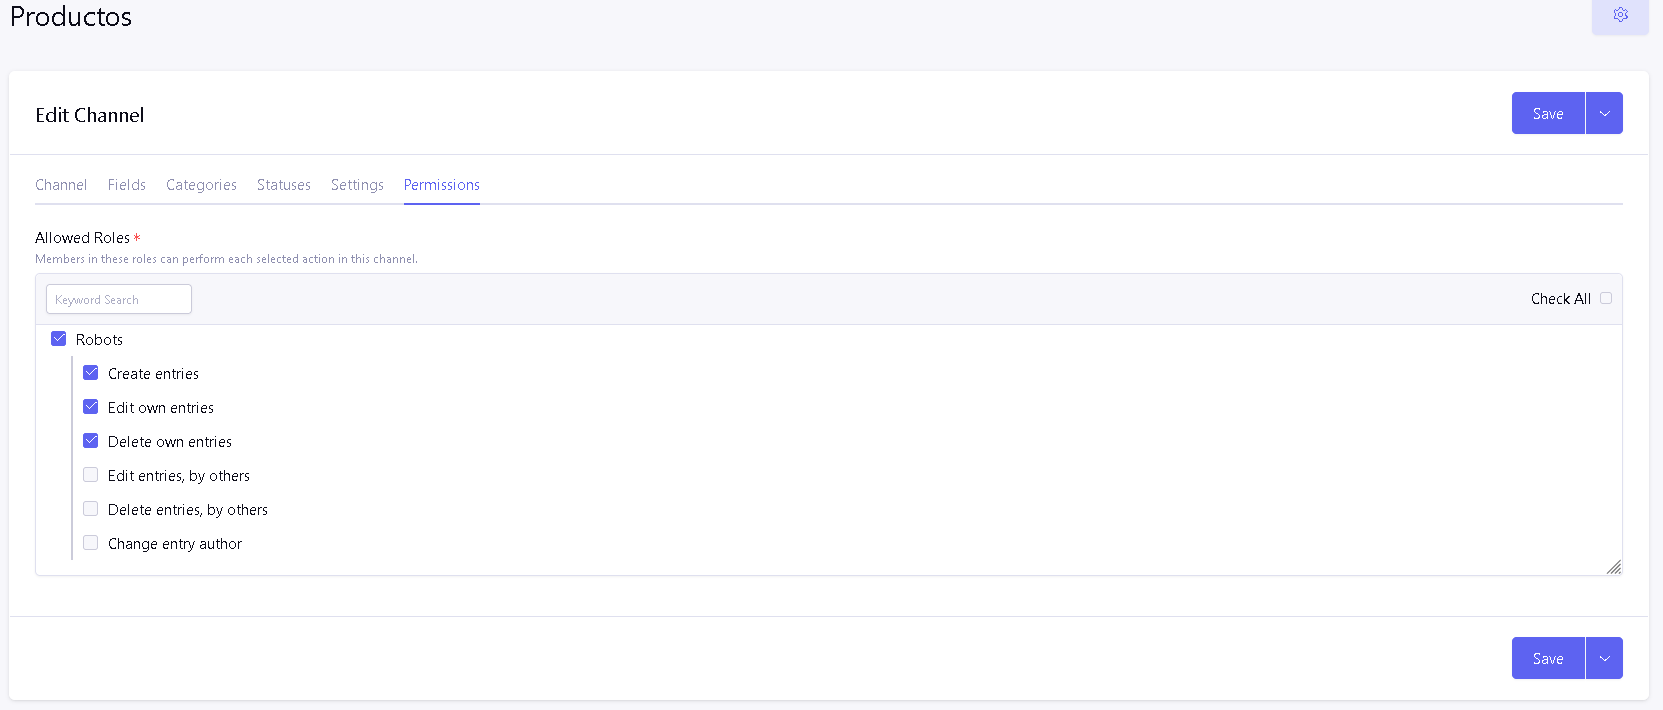
Task: Expand the top Save dropdown arrow
Action: pos(1604,113)
